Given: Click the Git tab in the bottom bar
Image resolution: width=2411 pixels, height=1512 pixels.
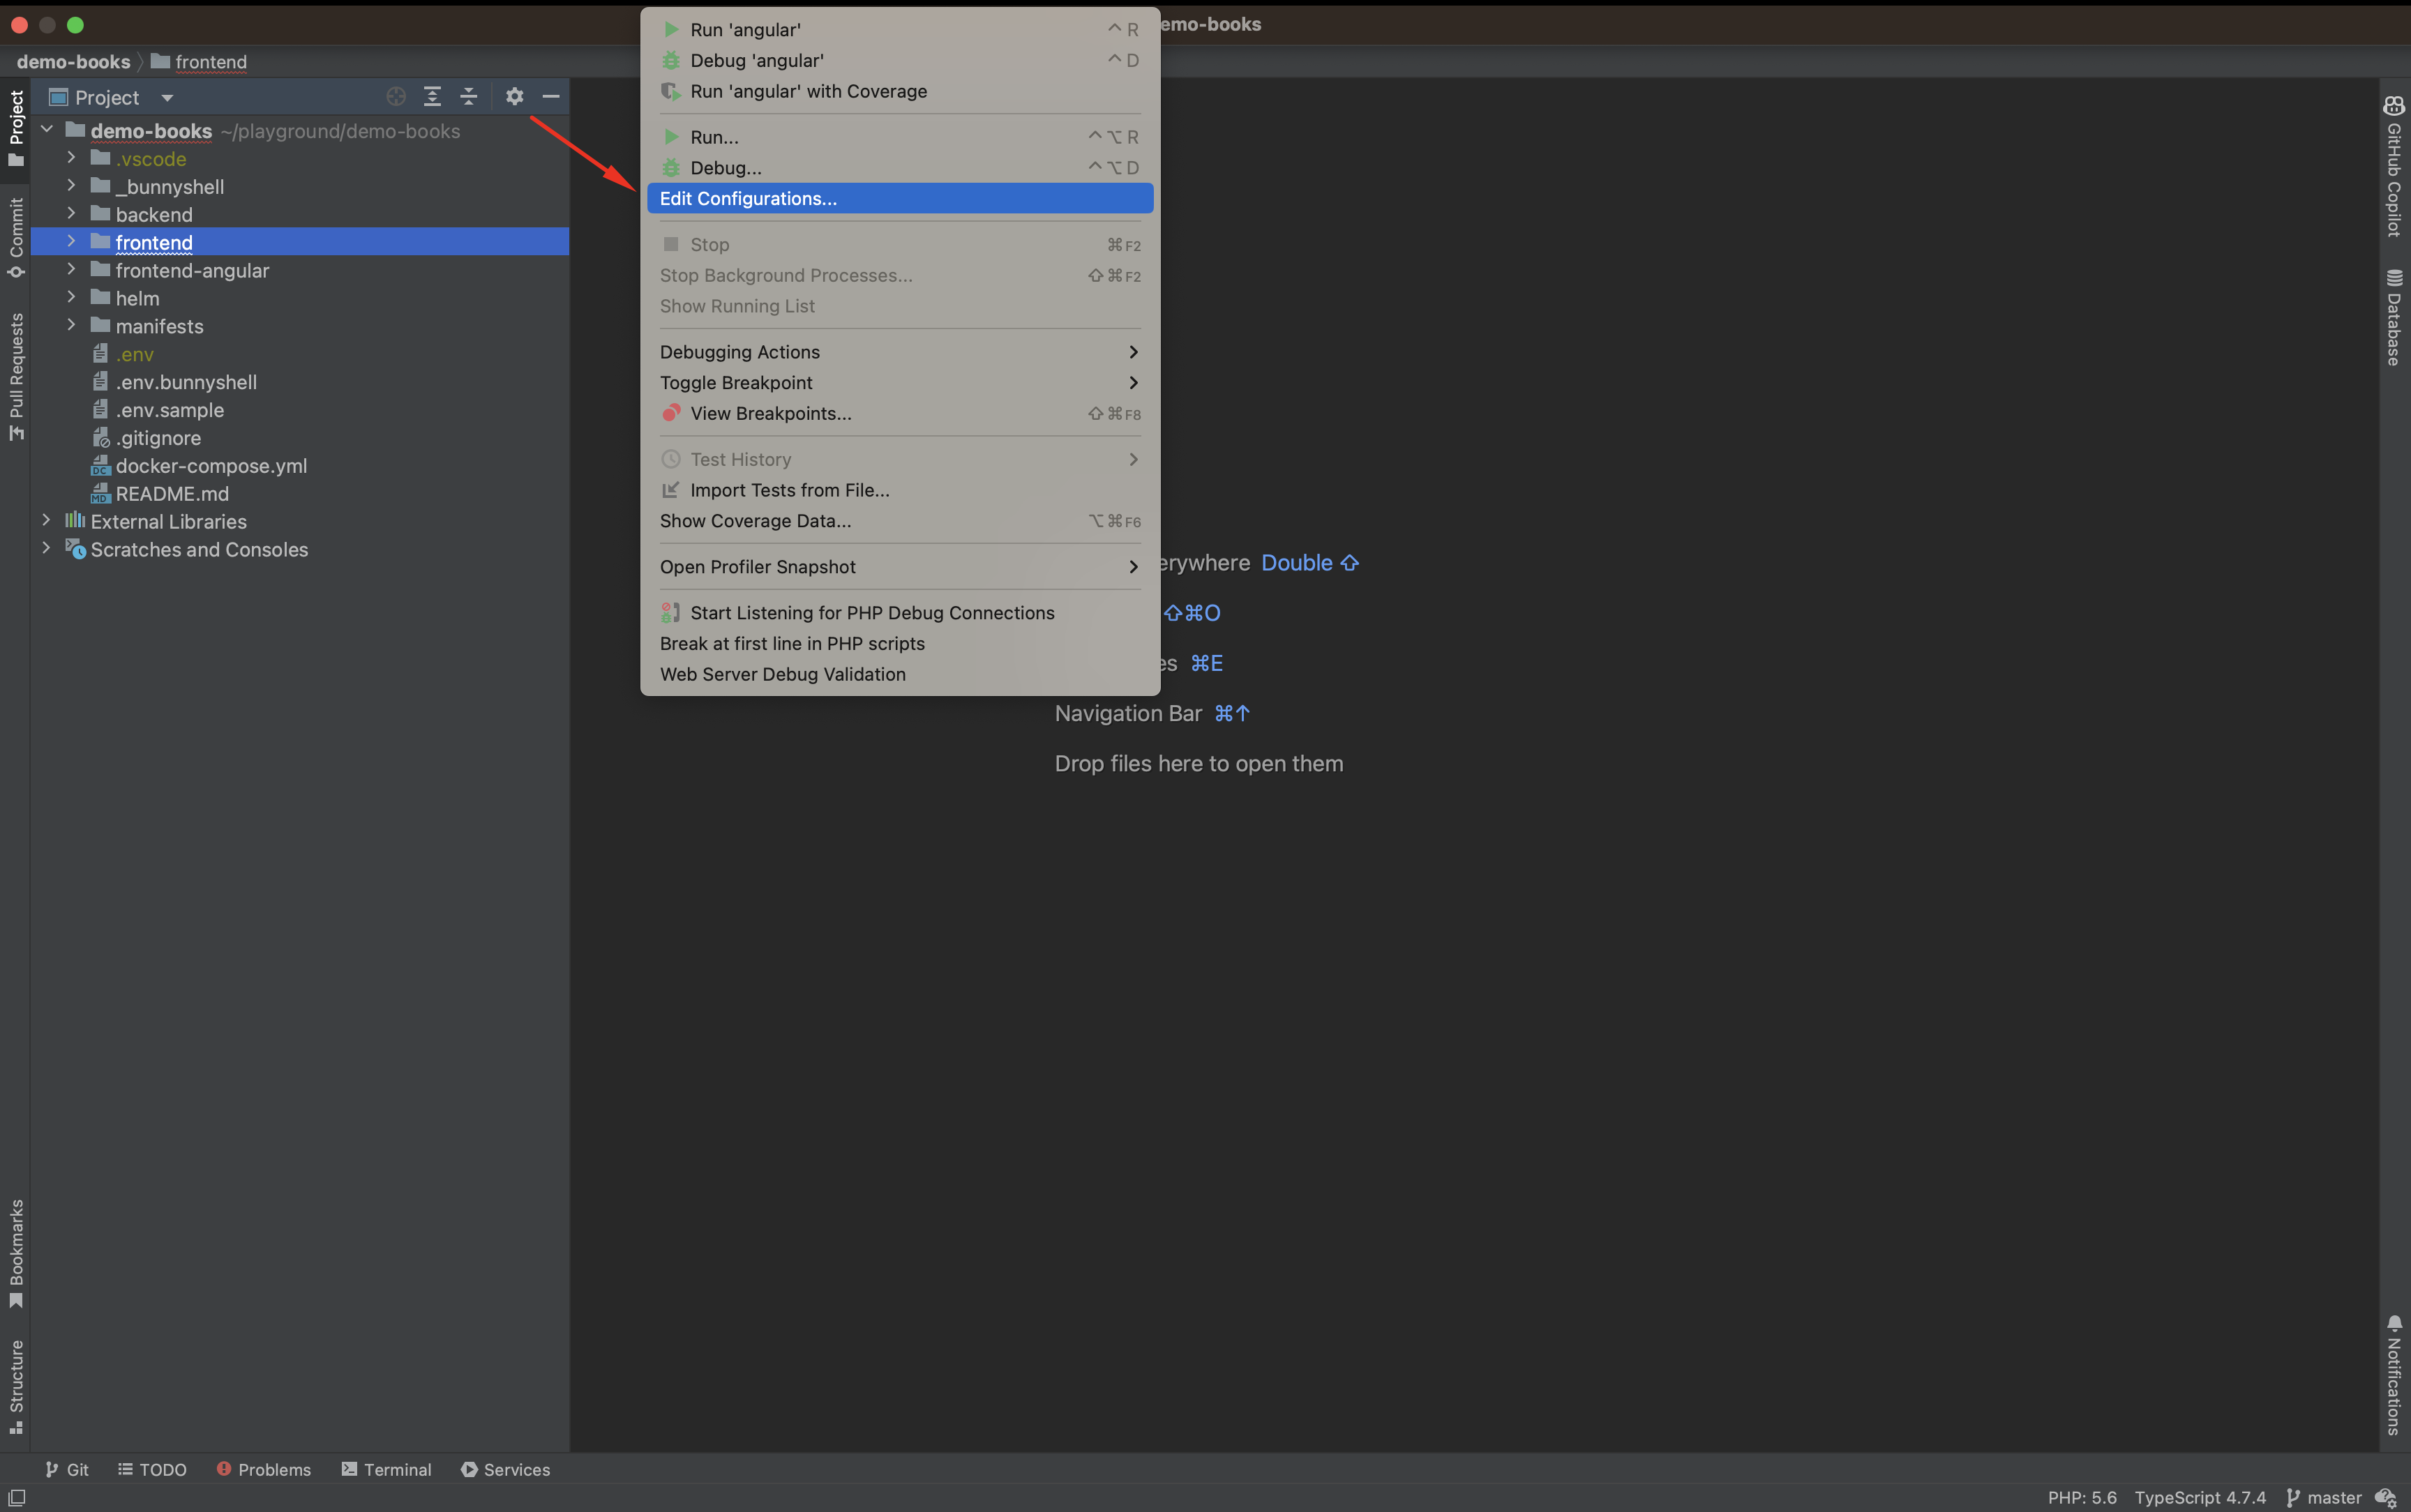Looking at the screenshot, I should pos(66,1469).
